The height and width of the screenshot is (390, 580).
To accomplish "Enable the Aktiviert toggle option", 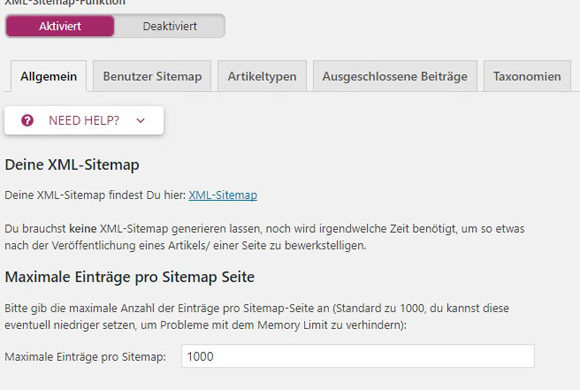I will [x=60, y=26].
